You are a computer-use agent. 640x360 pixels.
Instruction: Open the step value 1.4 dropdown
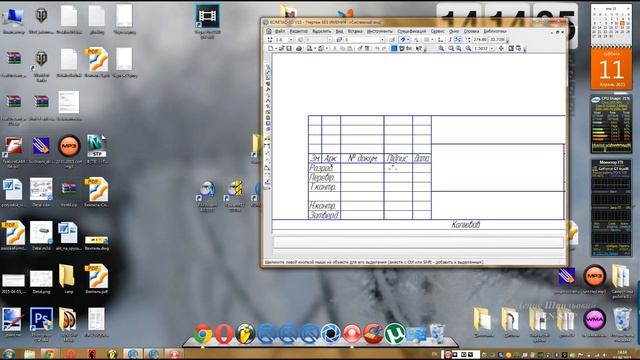291,40
